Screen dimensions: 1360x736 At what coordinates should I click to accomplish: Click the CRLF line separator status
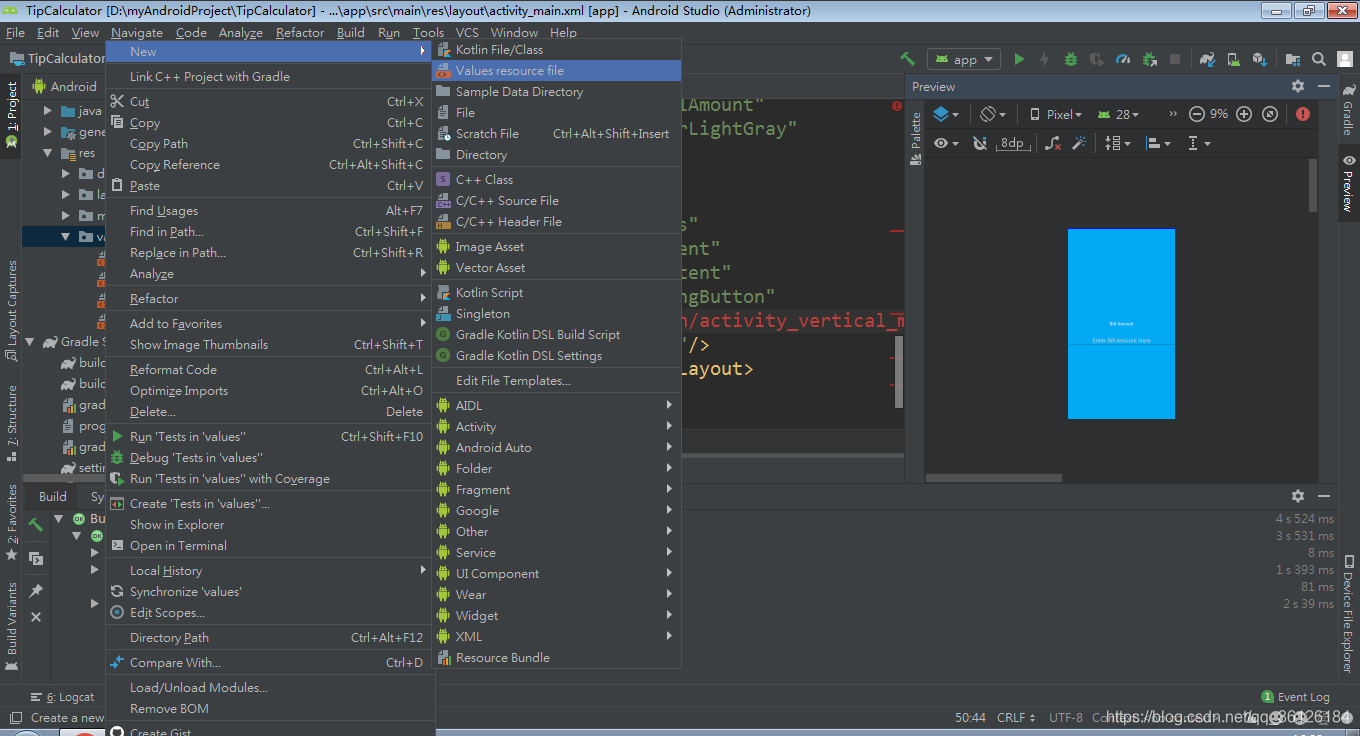tap(1016, 717)
